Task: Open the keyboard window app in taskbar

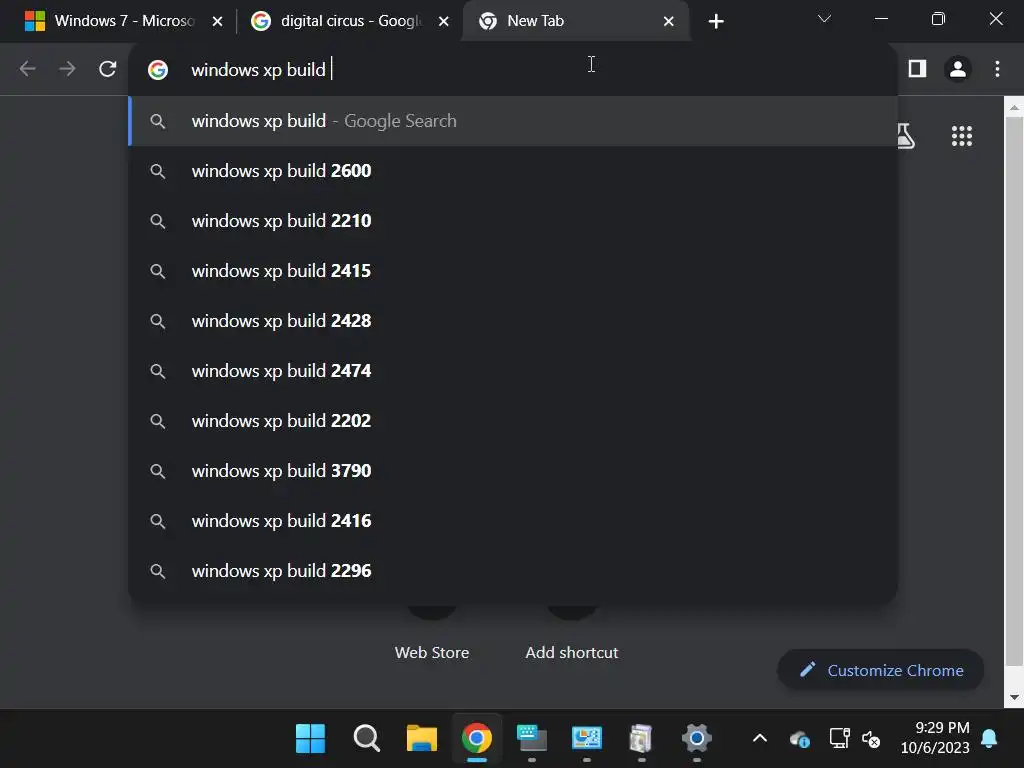Action: point(532,738)
